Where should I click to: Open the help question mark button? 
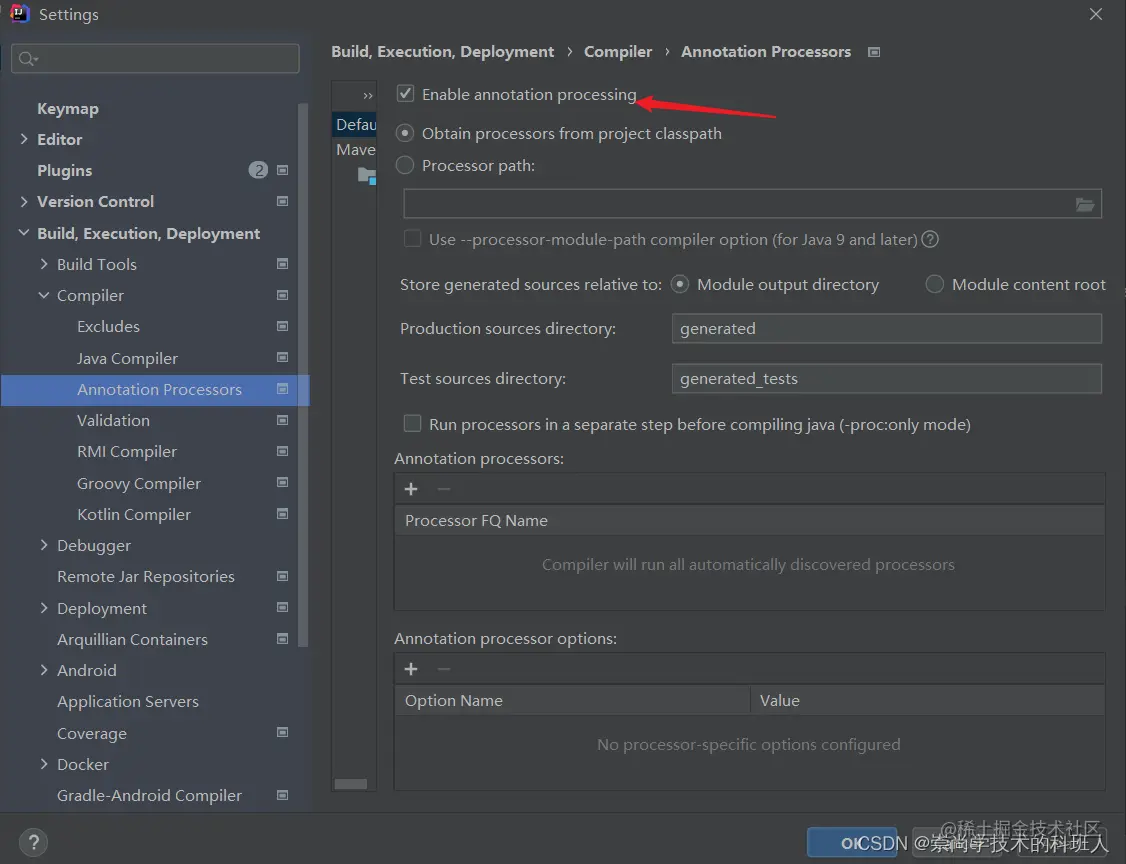(34, 842)
